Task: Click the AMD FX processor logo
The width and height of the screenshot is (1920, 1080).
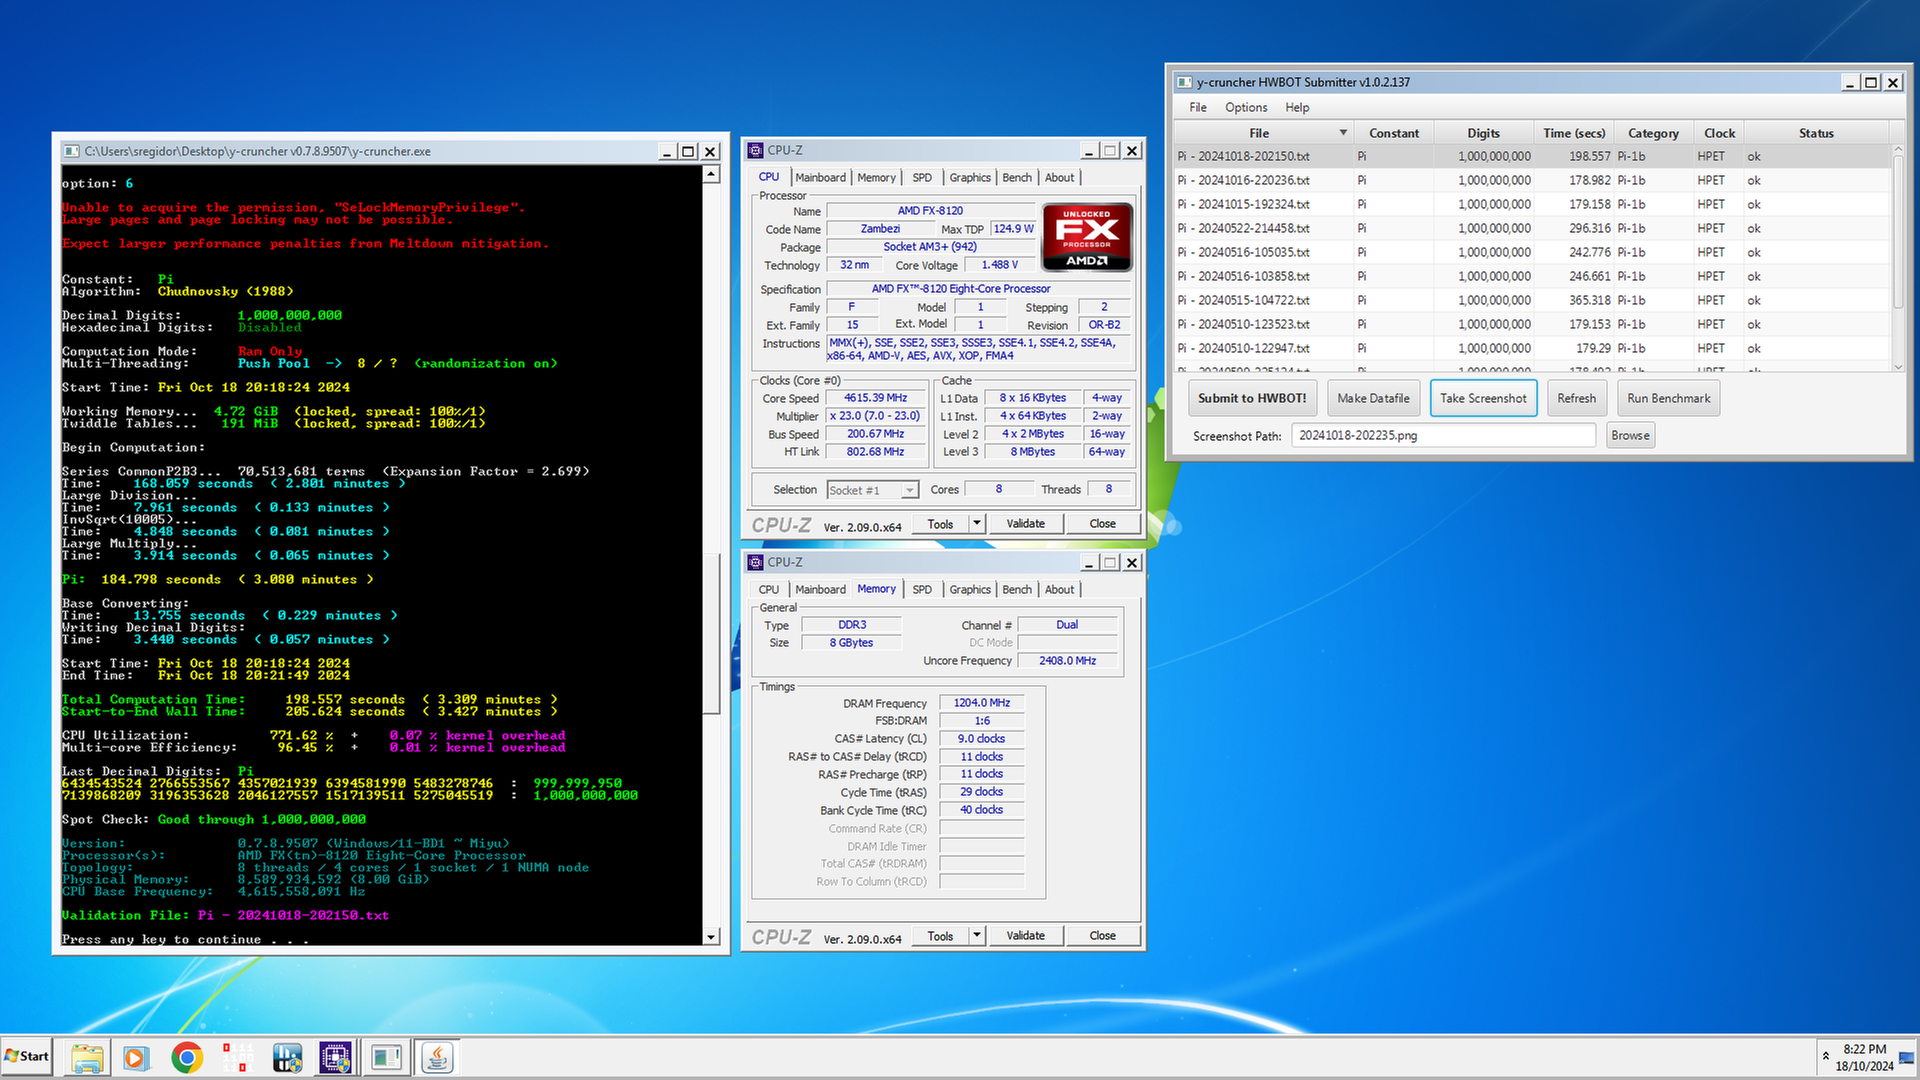Action: pos(1087,237)
